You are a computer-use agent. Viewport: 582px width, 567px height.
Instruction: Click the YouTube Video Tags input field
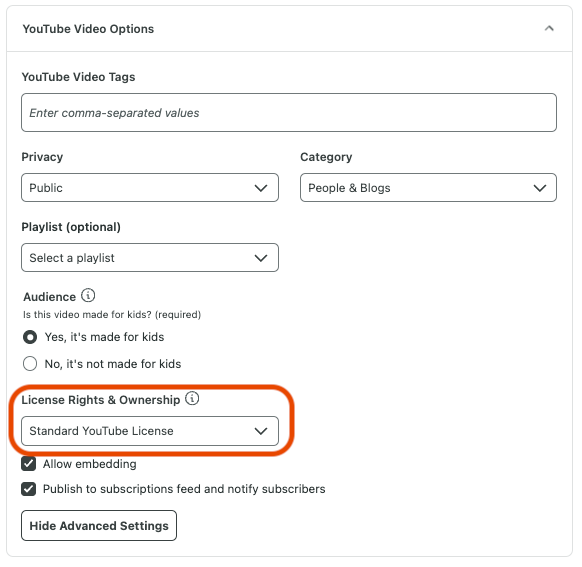tap(289, 112)
